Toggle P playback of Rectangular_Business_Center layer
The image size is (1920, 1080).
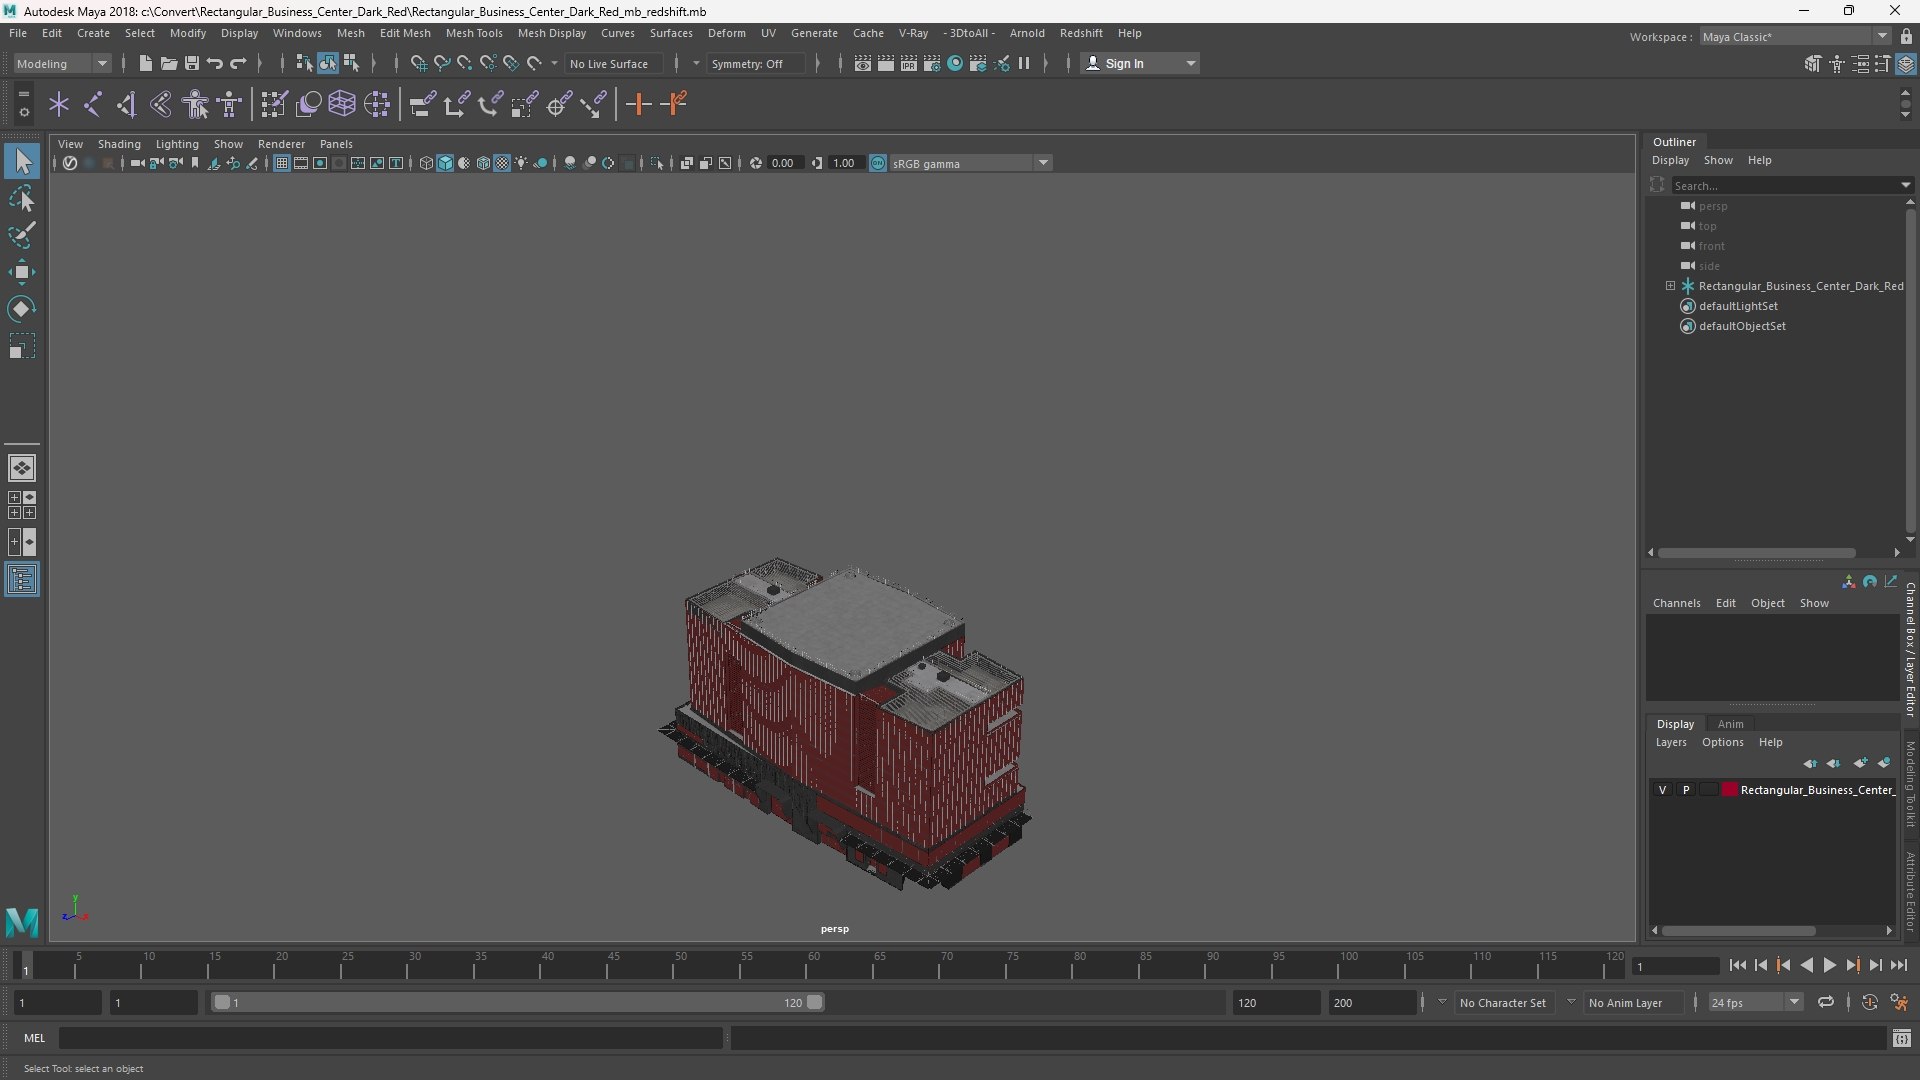(x=1686, y=790)
